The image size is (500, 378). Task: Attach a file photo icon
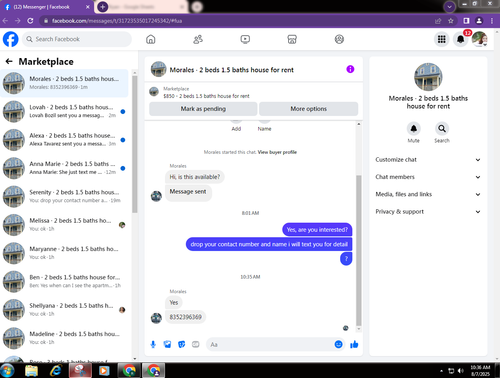[167, 344]
